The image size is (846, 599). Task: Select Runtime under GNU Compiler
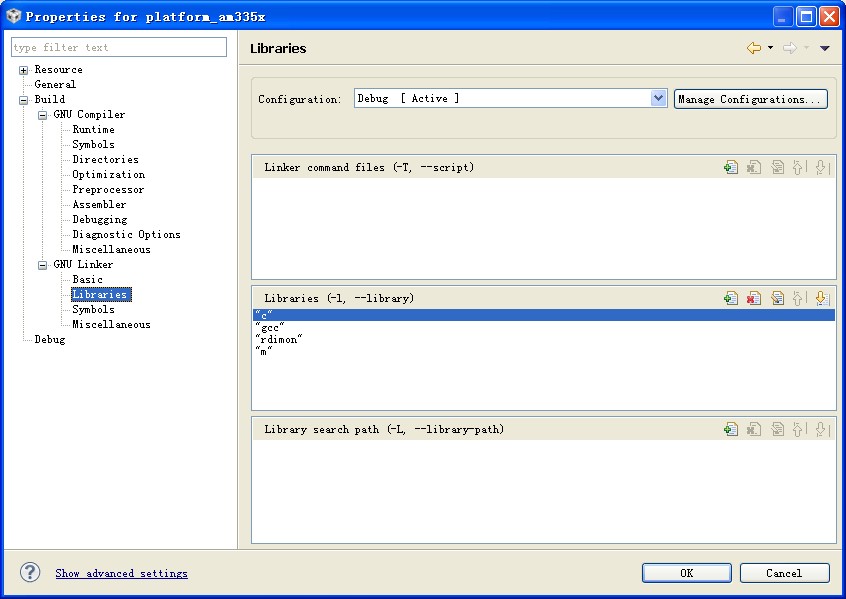(x=93, y=130)
